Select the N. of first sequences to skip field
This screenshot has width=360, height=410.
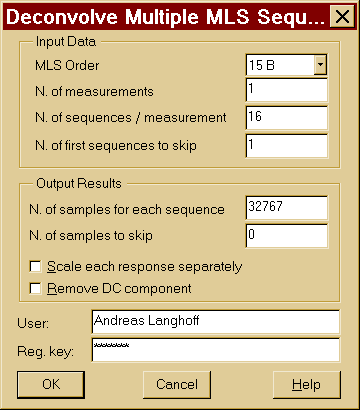click(287, 146)
